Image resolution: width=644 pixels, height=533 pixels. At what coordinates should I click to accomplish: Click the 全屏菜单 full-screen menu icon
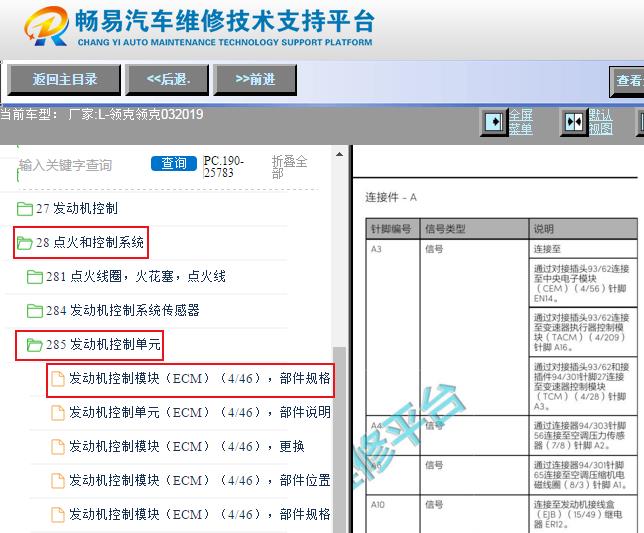coord(493,122)
